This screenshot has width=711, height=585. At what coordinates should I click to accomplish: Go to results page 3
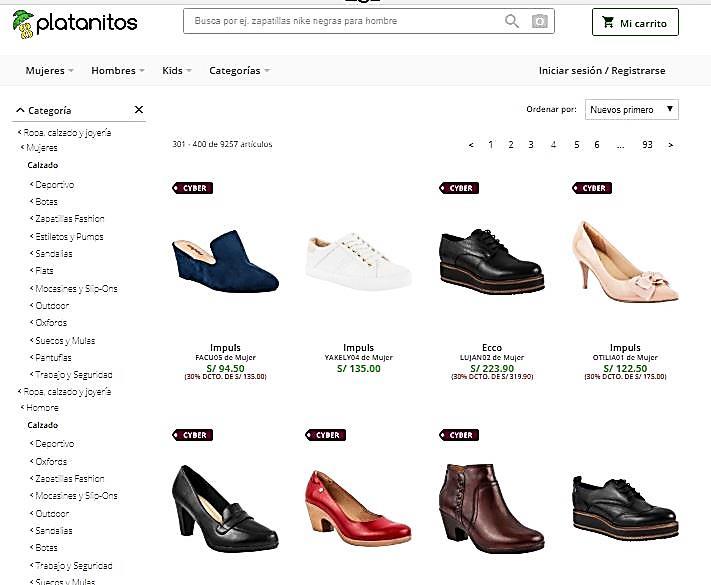pyautogui.click(x=531, y=145)
